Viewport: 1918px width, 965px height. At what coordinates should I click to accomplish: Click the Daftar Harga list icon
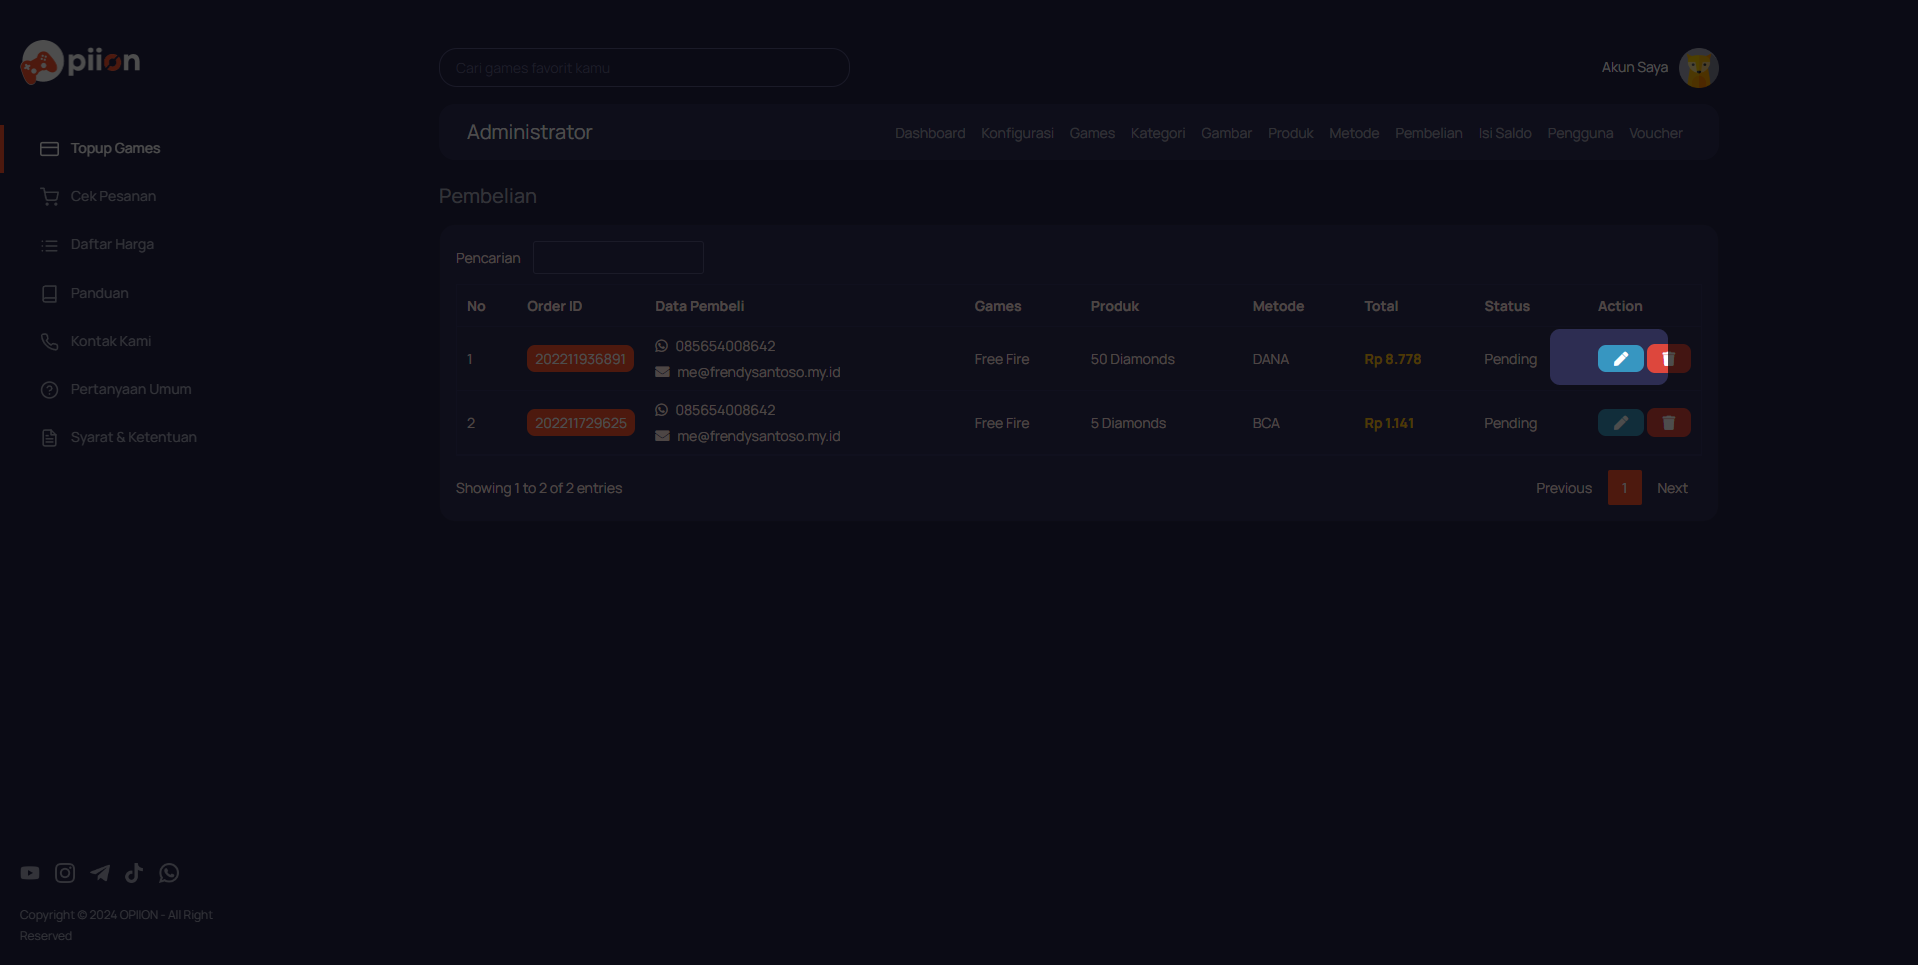[49, 245]
